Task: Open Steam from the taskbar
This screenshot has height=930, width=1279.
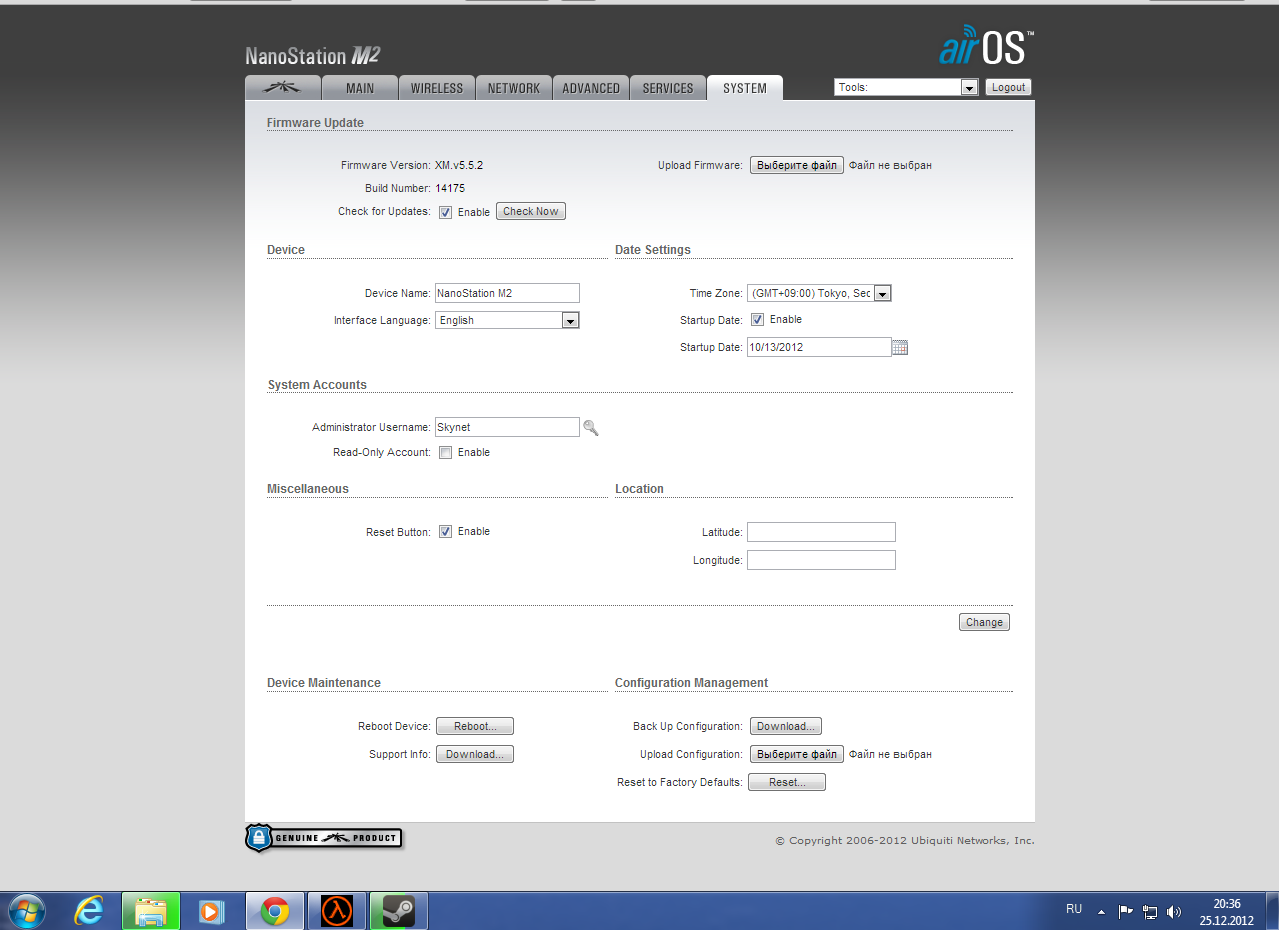Action: (x=399, y=911)
